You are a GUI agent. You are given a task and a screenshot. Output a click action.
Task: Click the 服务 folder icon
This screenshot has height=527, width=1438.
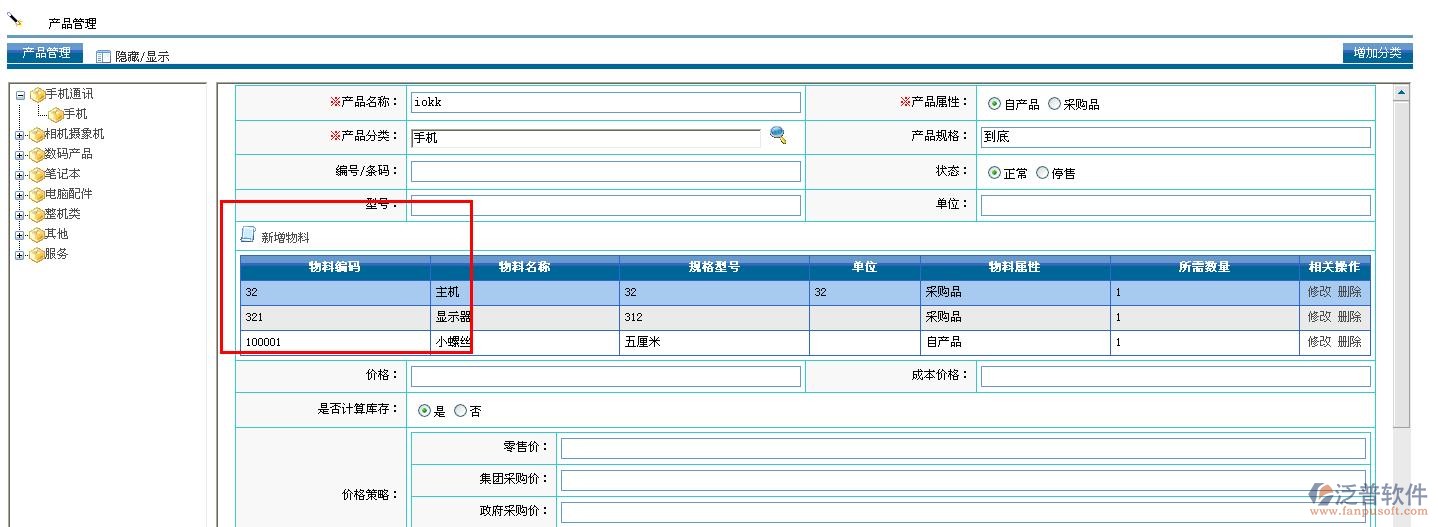coord(37,254)
